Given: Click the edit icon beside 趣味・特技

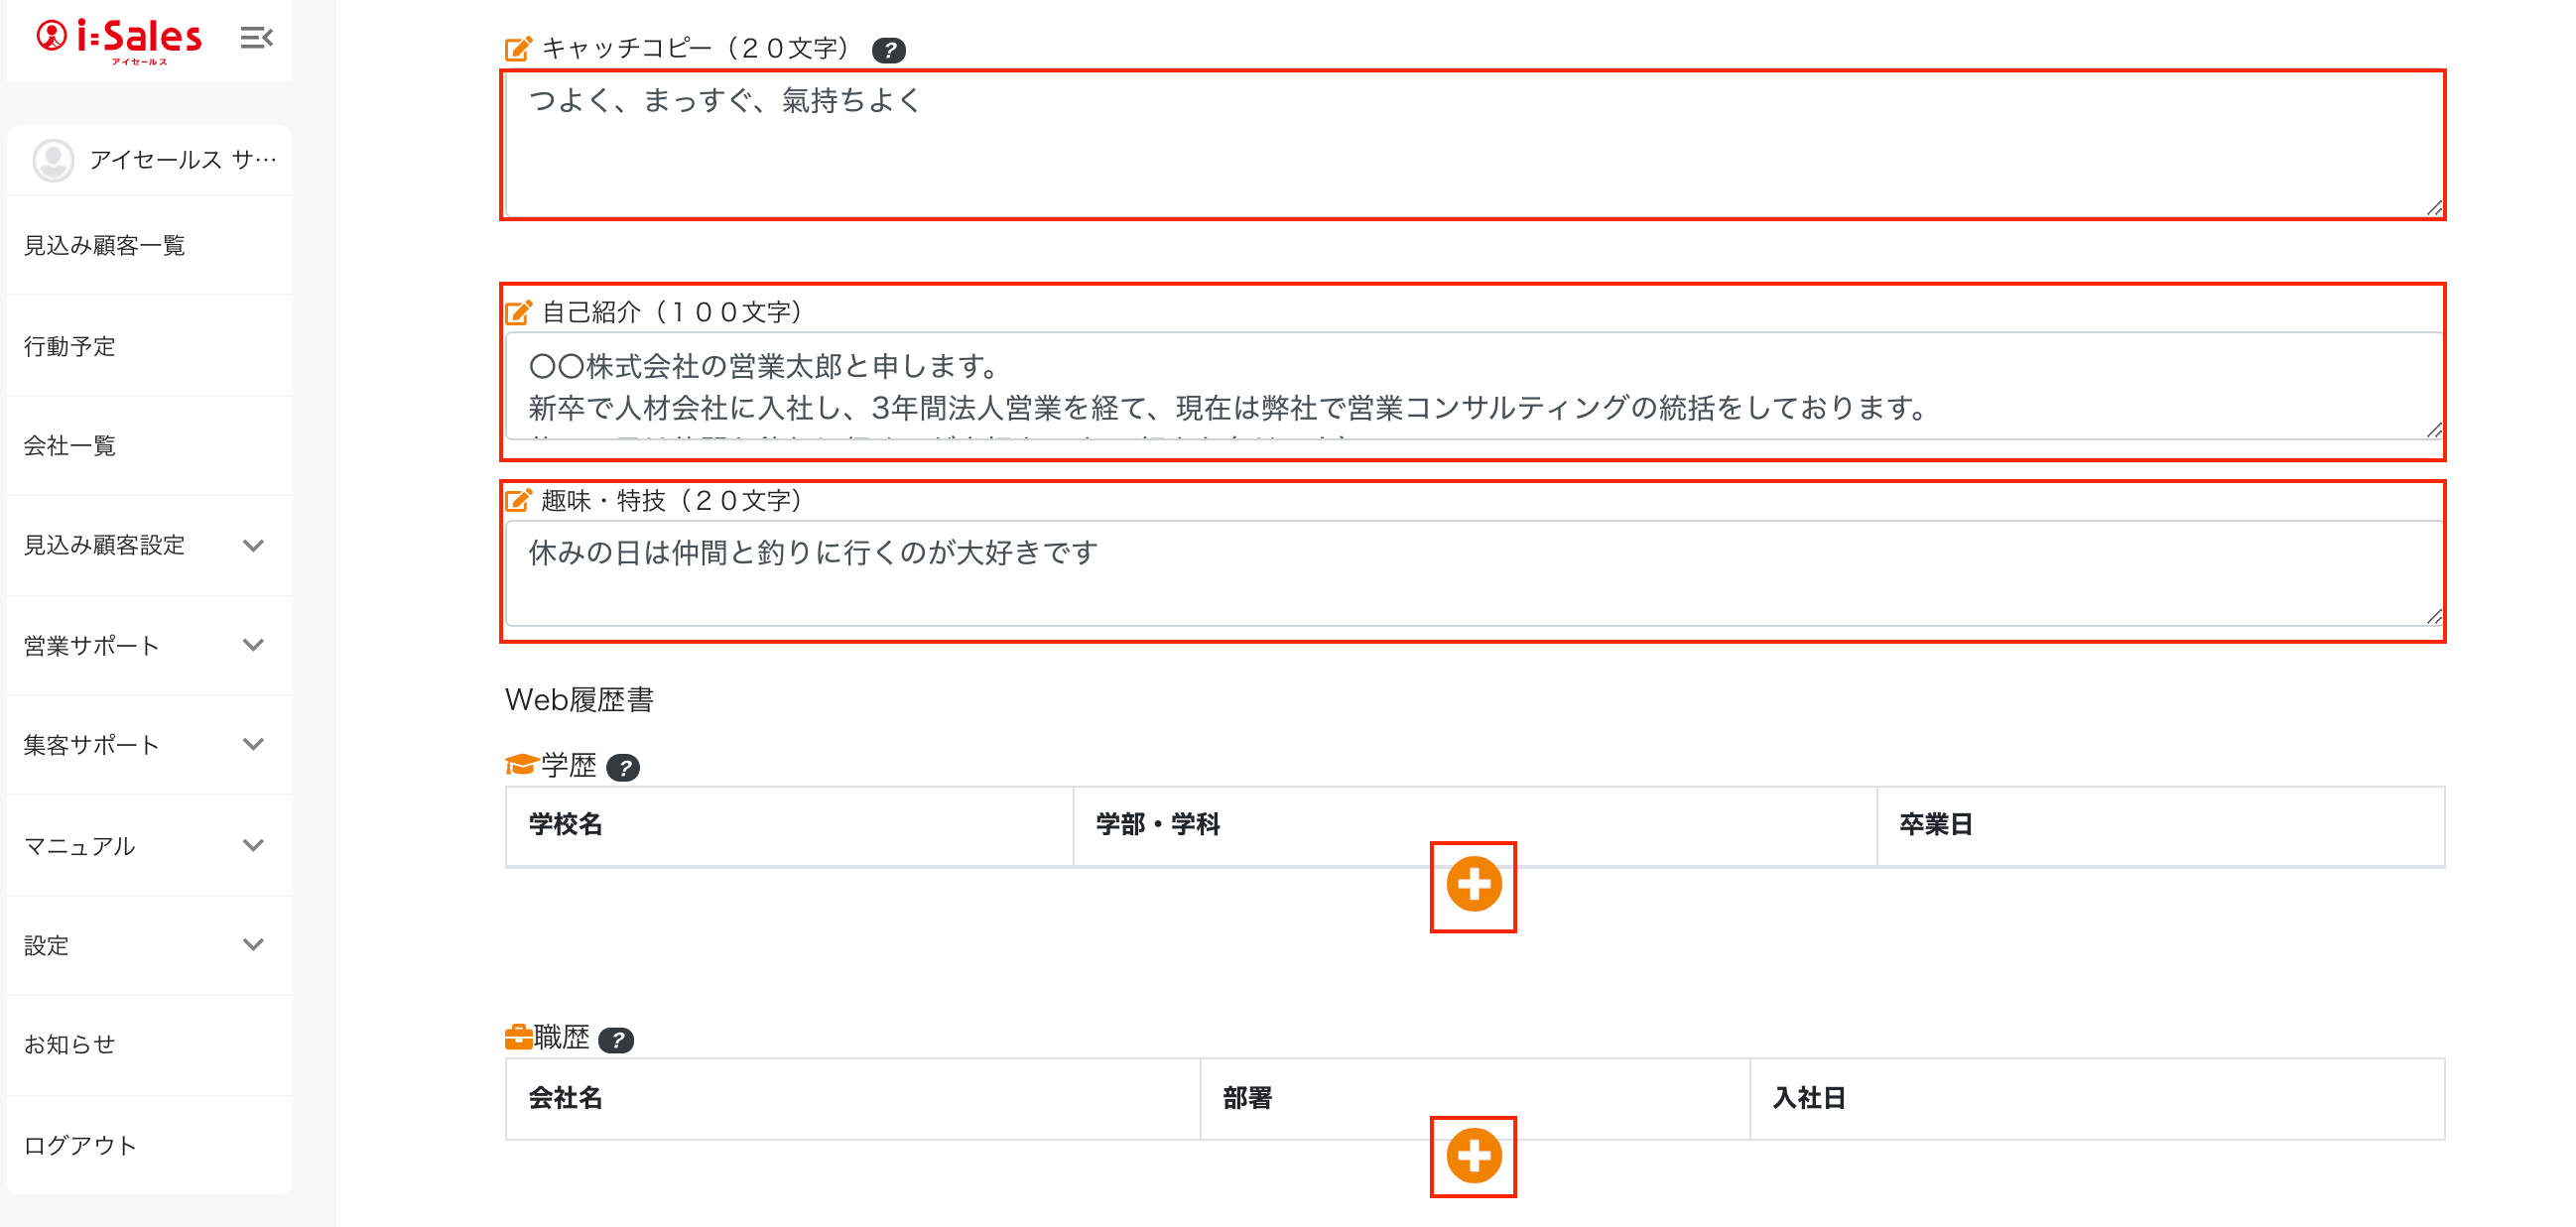Looking at the screenshot, I should pyautogui.click(x=518, y=500).
